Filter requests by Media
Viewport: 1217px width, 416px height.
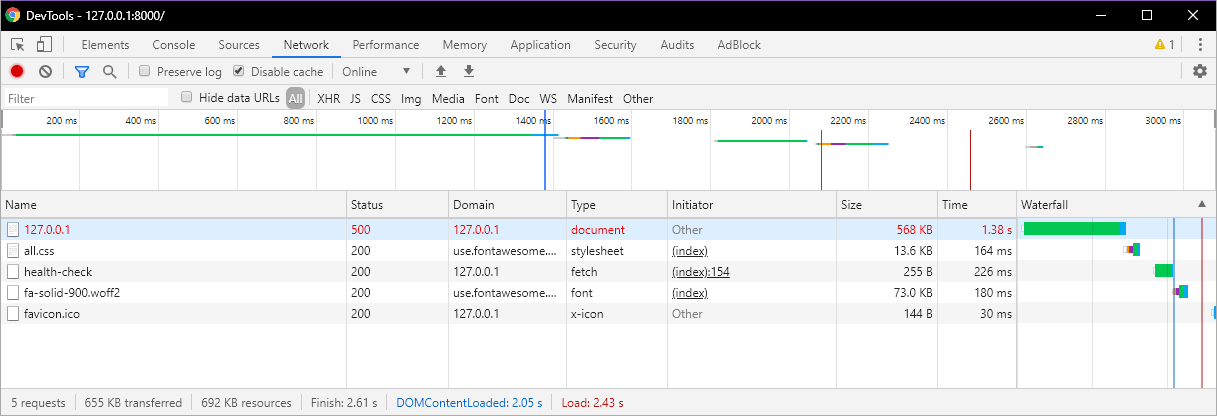coord(448,99)
